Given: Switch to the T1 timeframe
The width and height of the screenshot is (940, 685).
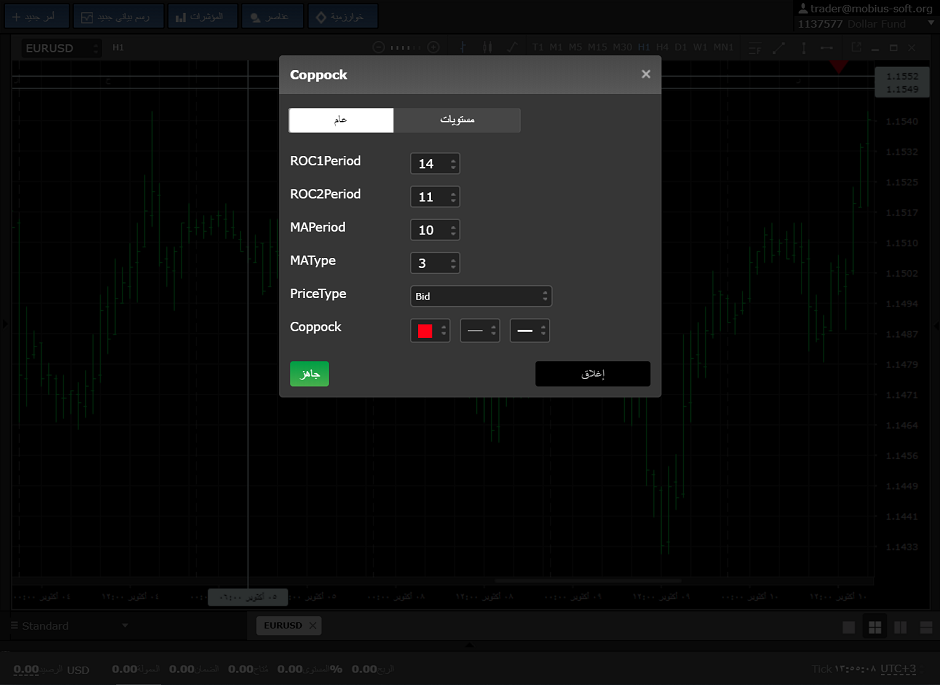Looking at the screenshot, I should (538, 47).
